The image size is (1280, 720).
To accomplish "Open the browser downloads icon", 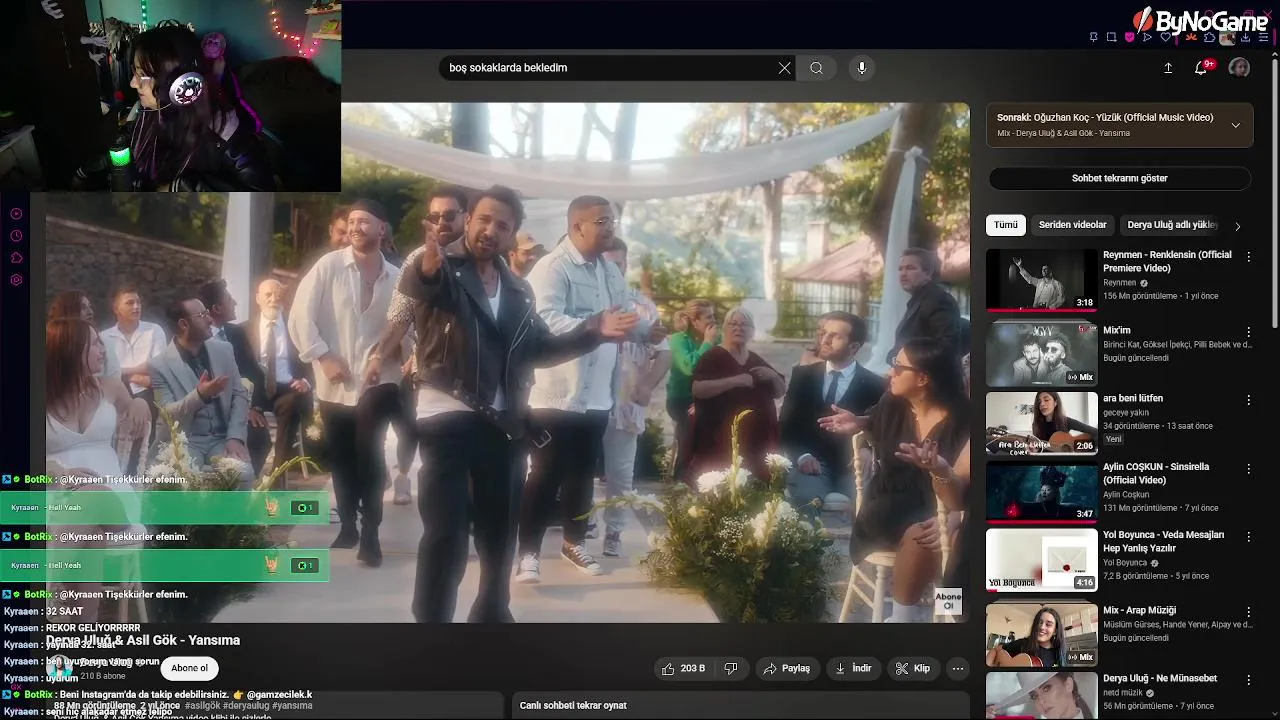I will click(1245, 37).
